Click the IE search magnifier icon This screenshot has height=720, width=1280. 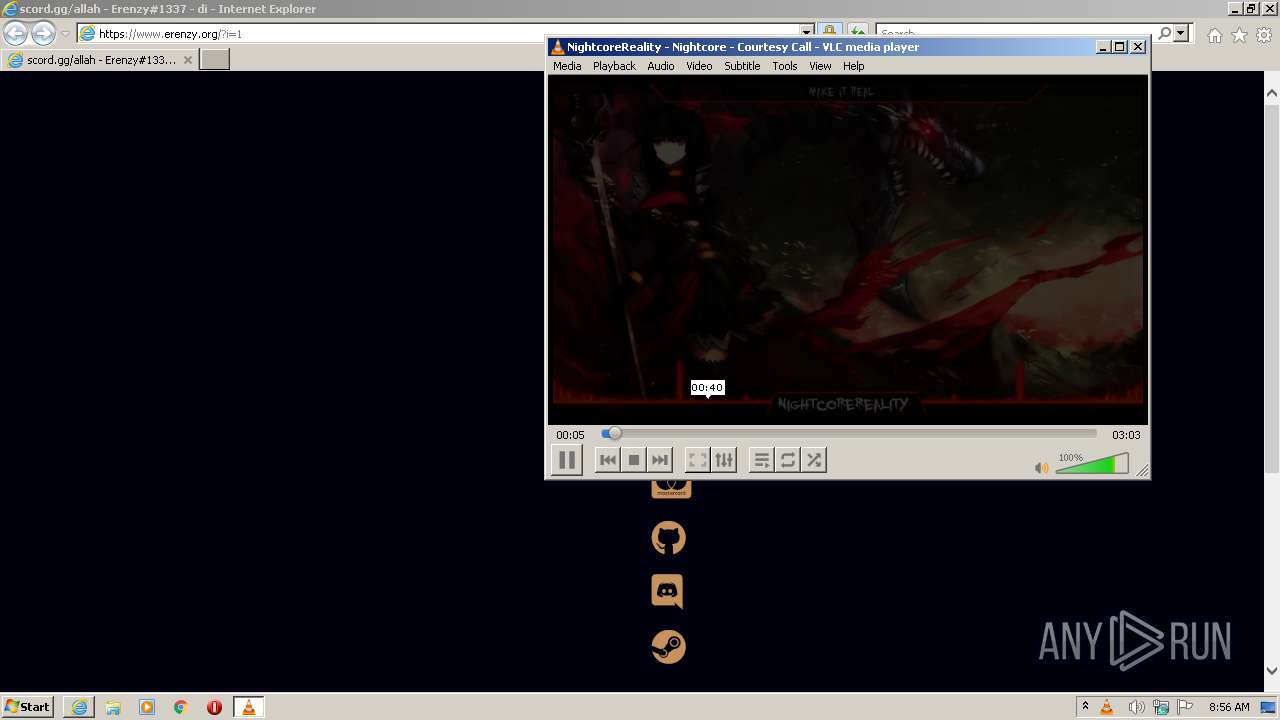(1164, 33)
